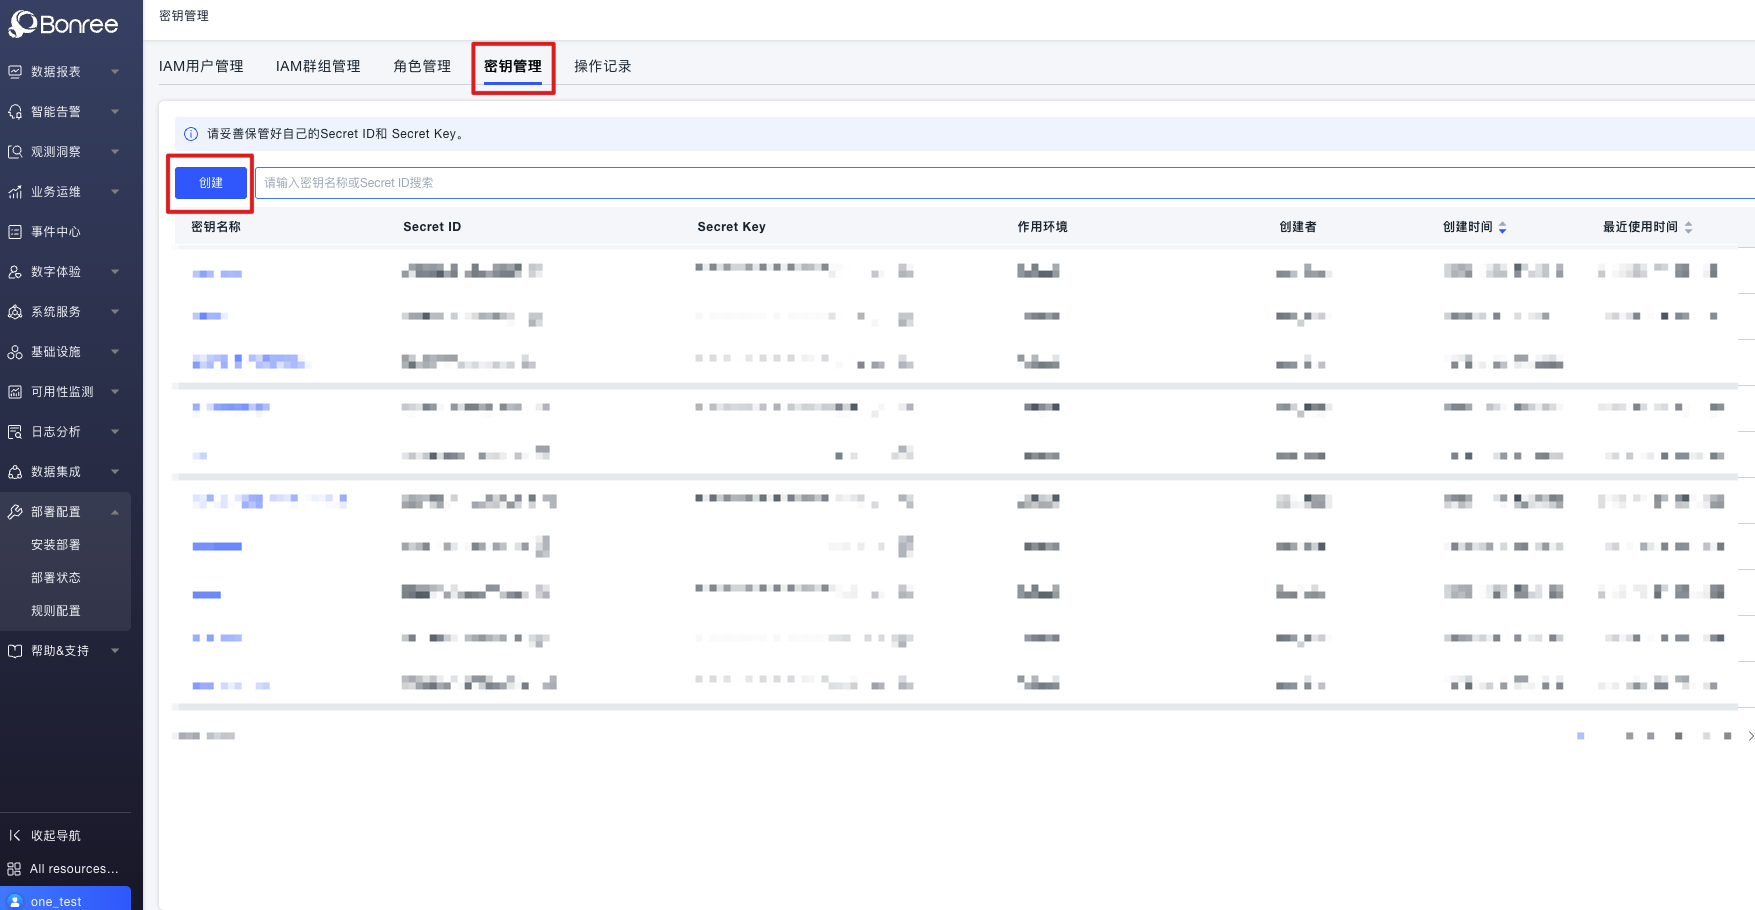The height and width of the screenshot is (910, 1755).
Task: Click the 收起导航 collapse icon
Action: 15,835
